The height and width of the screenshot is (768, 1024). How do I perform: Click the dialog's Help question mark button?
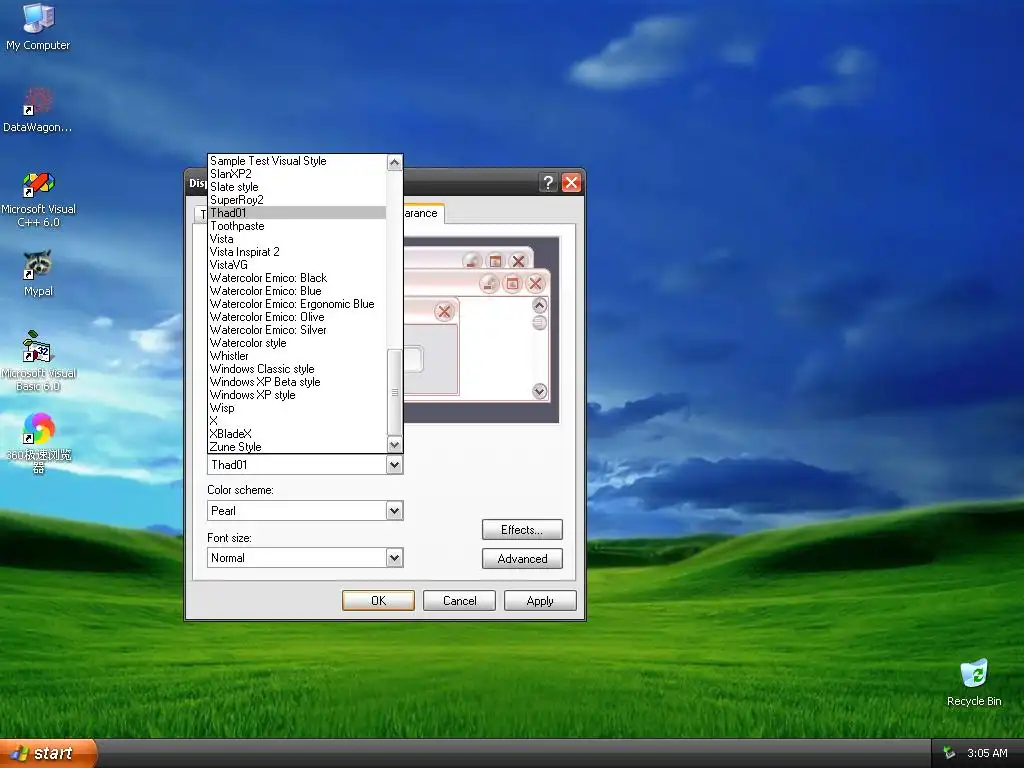tap(548, 183)
